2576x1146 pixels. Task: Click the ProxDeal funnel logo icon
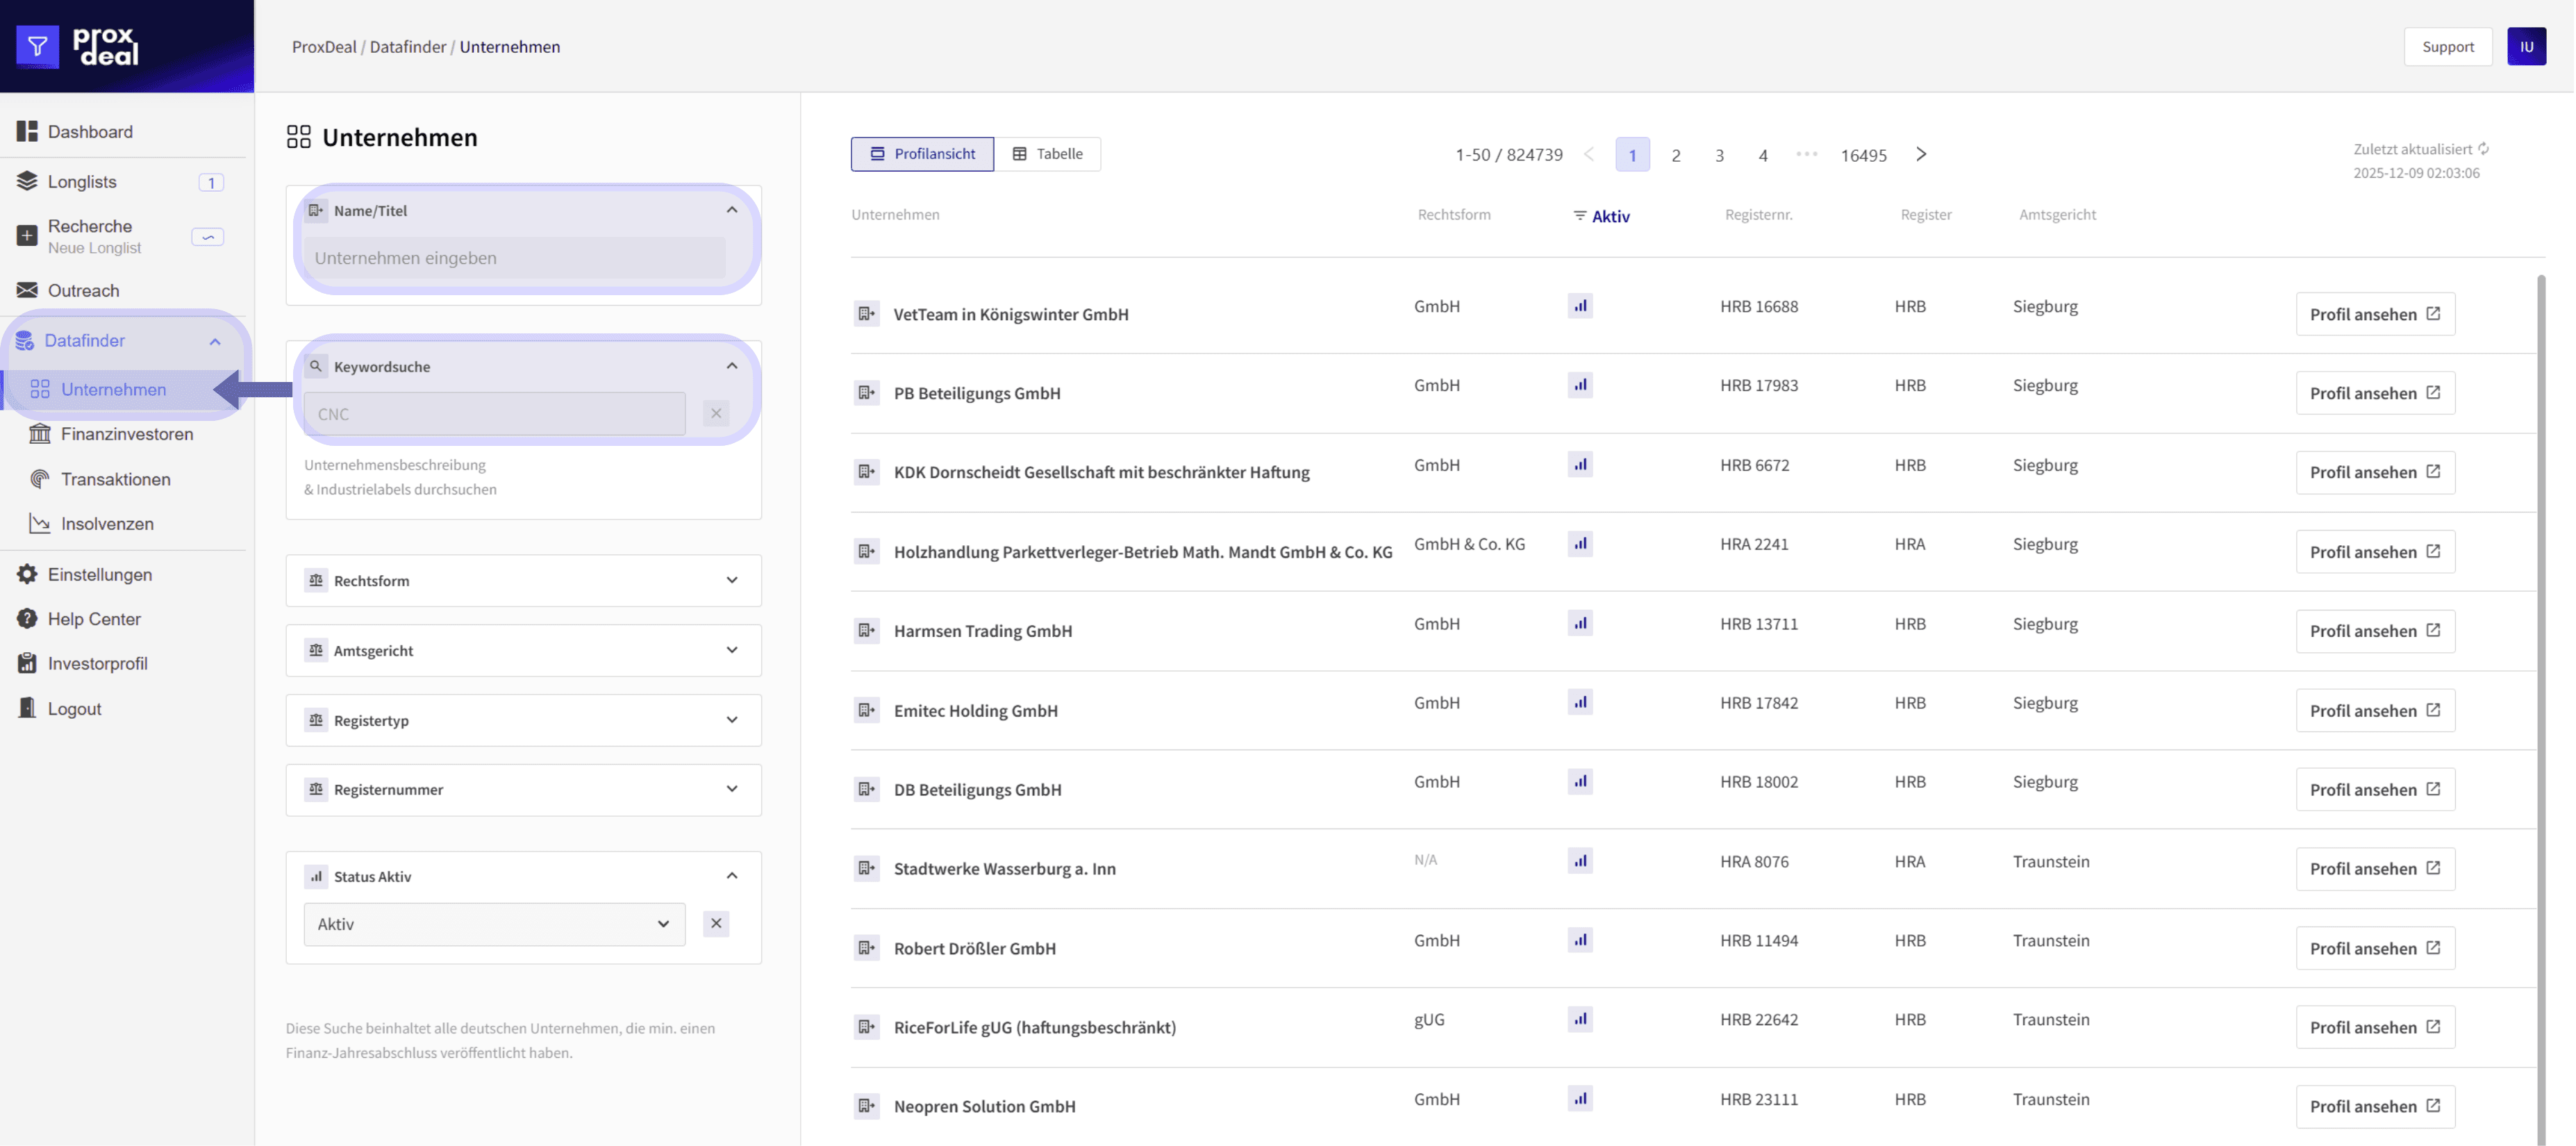tap(37, 46)
